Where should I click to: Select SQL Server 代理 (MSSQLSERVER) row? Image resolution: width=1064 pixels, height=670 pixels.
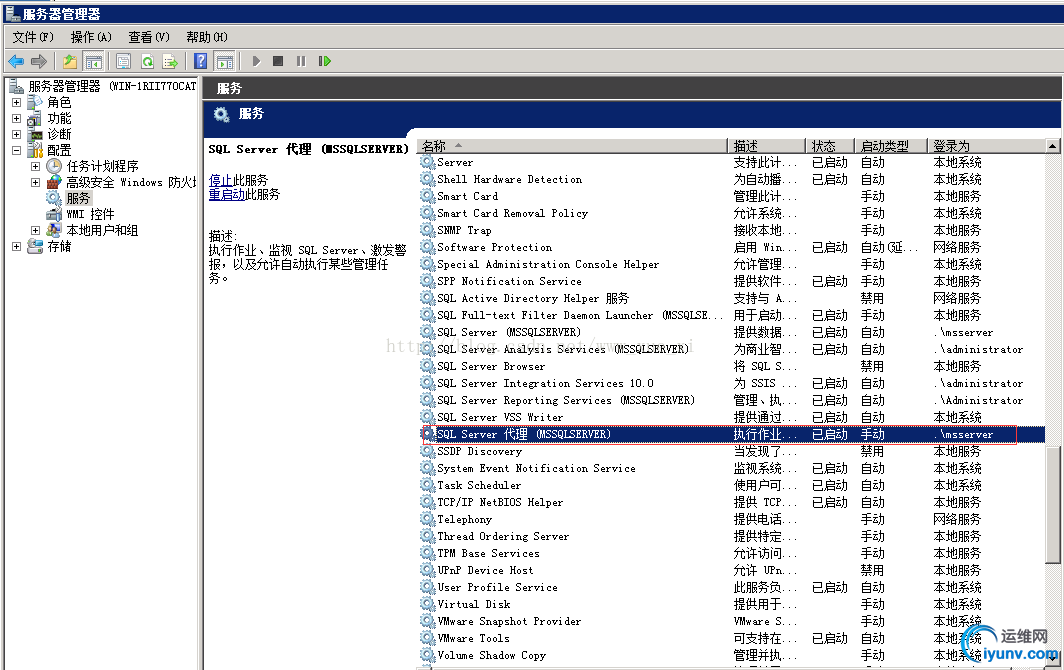(732, 434)
